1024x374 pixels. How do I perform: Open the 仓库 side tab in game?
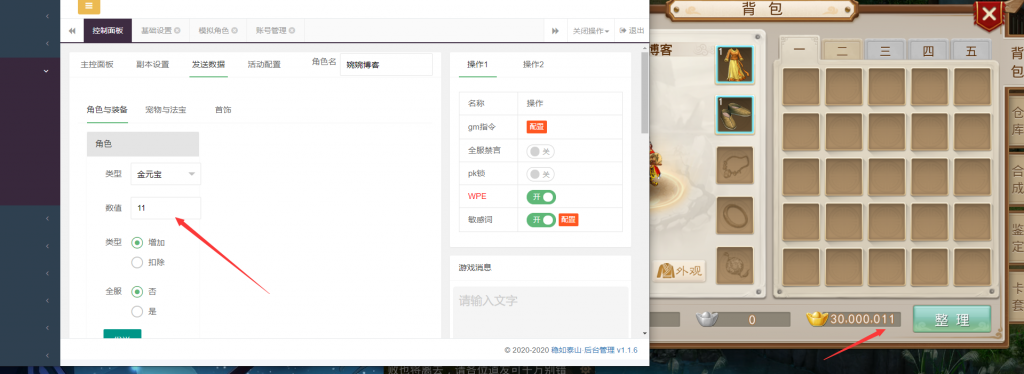1016,120
